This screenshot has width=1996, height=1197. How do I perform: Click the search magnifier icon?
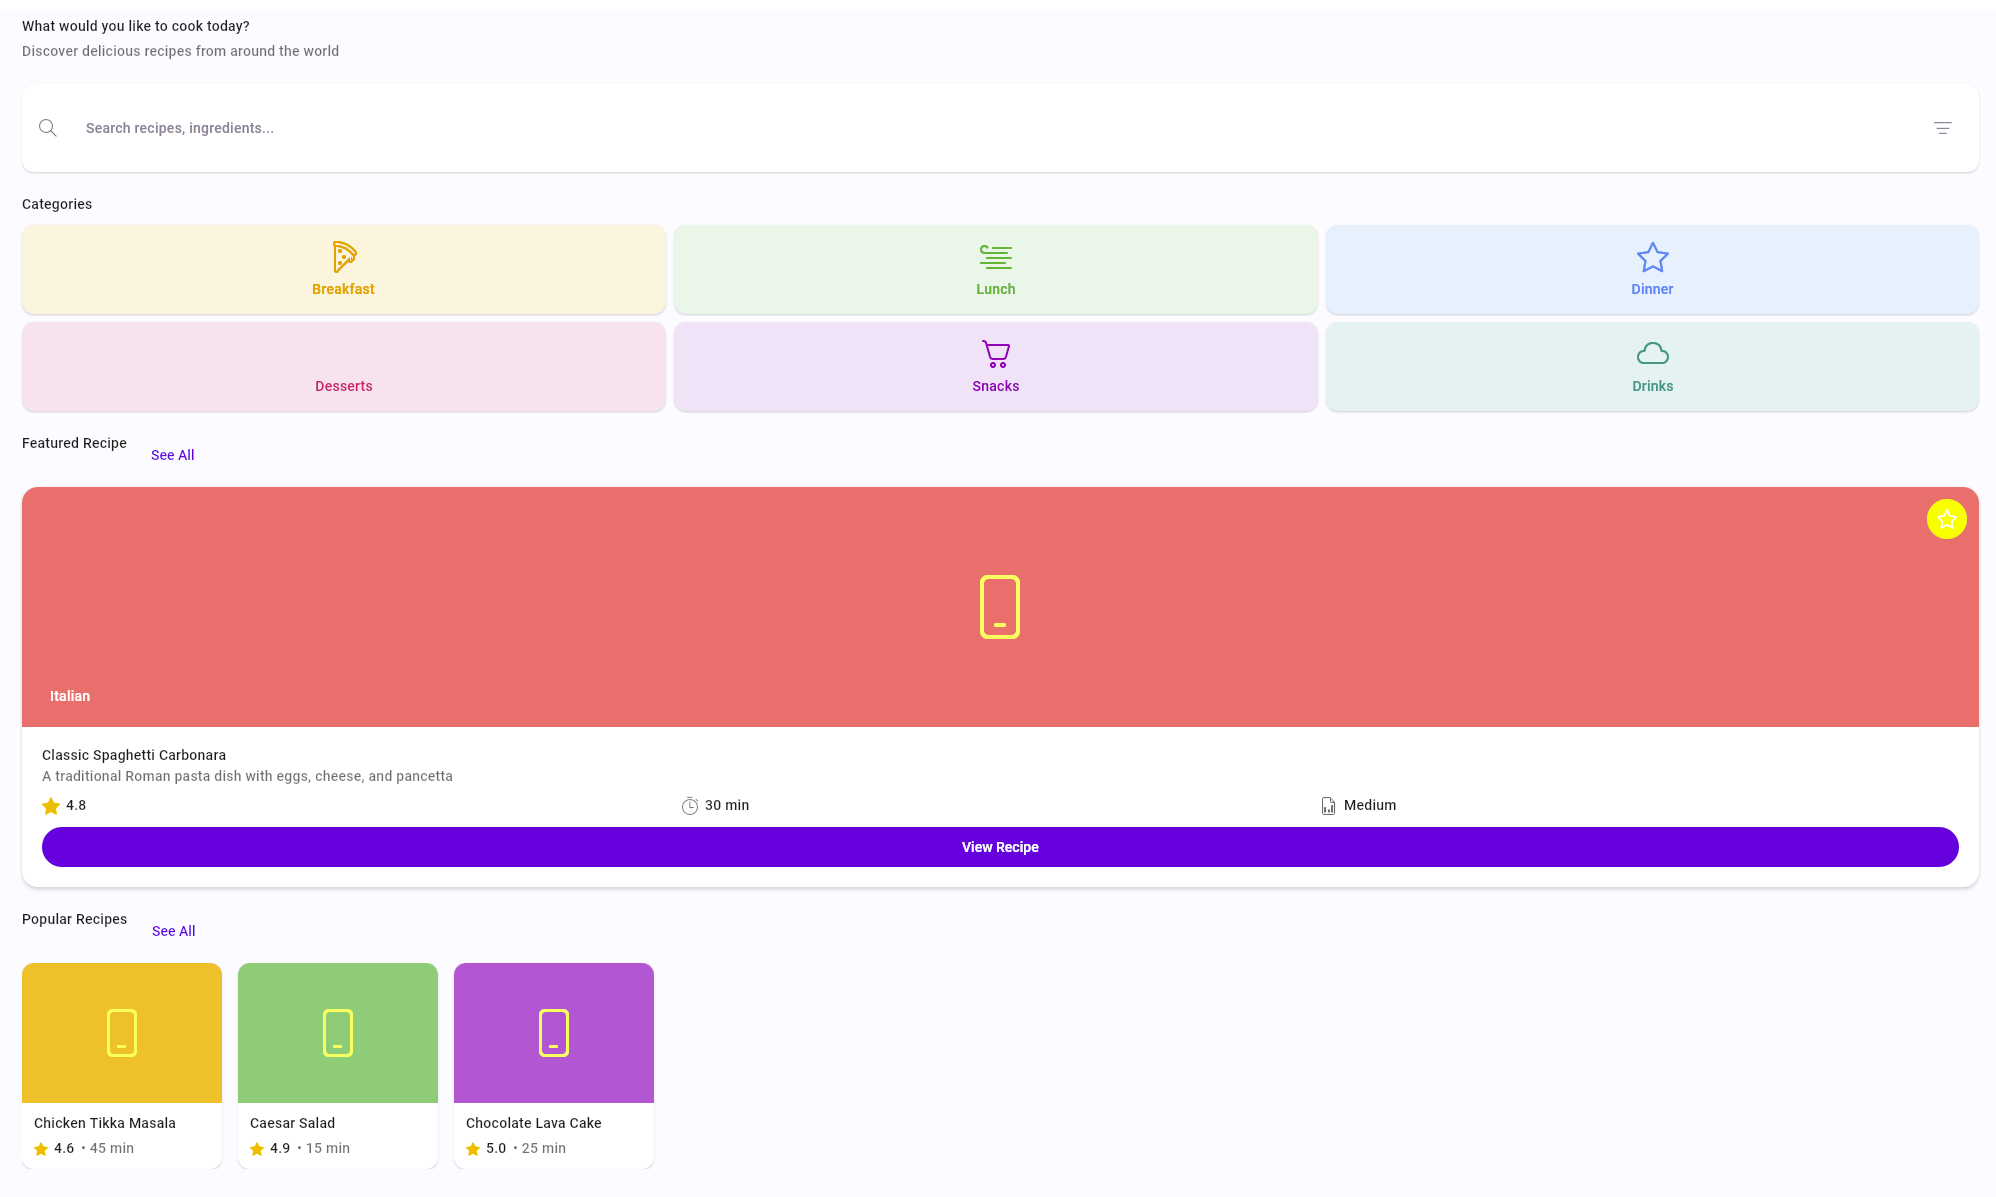[x=48, y=128]
